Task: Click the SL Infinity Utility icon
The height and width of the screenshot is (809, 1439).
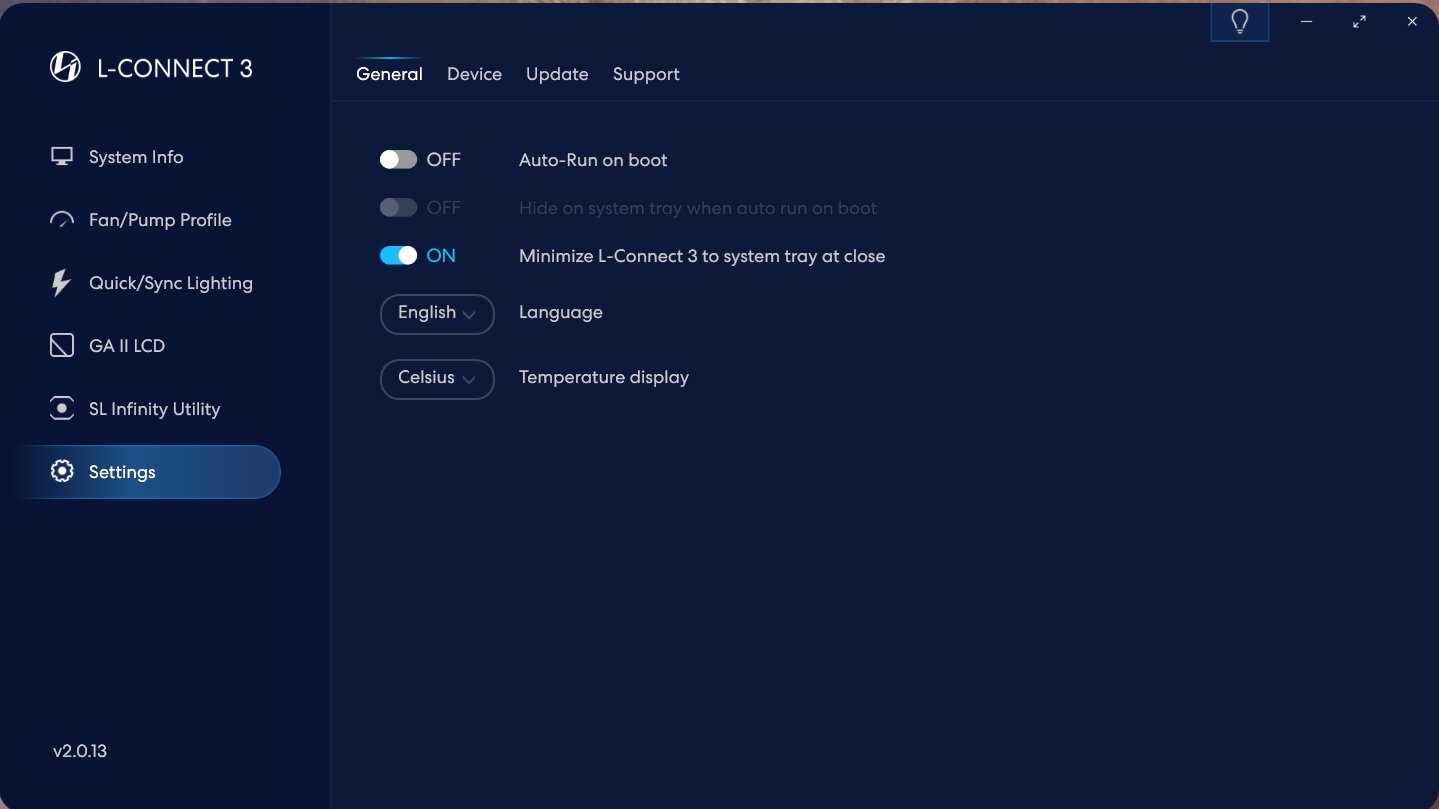Action: click(x=62, y=409)
